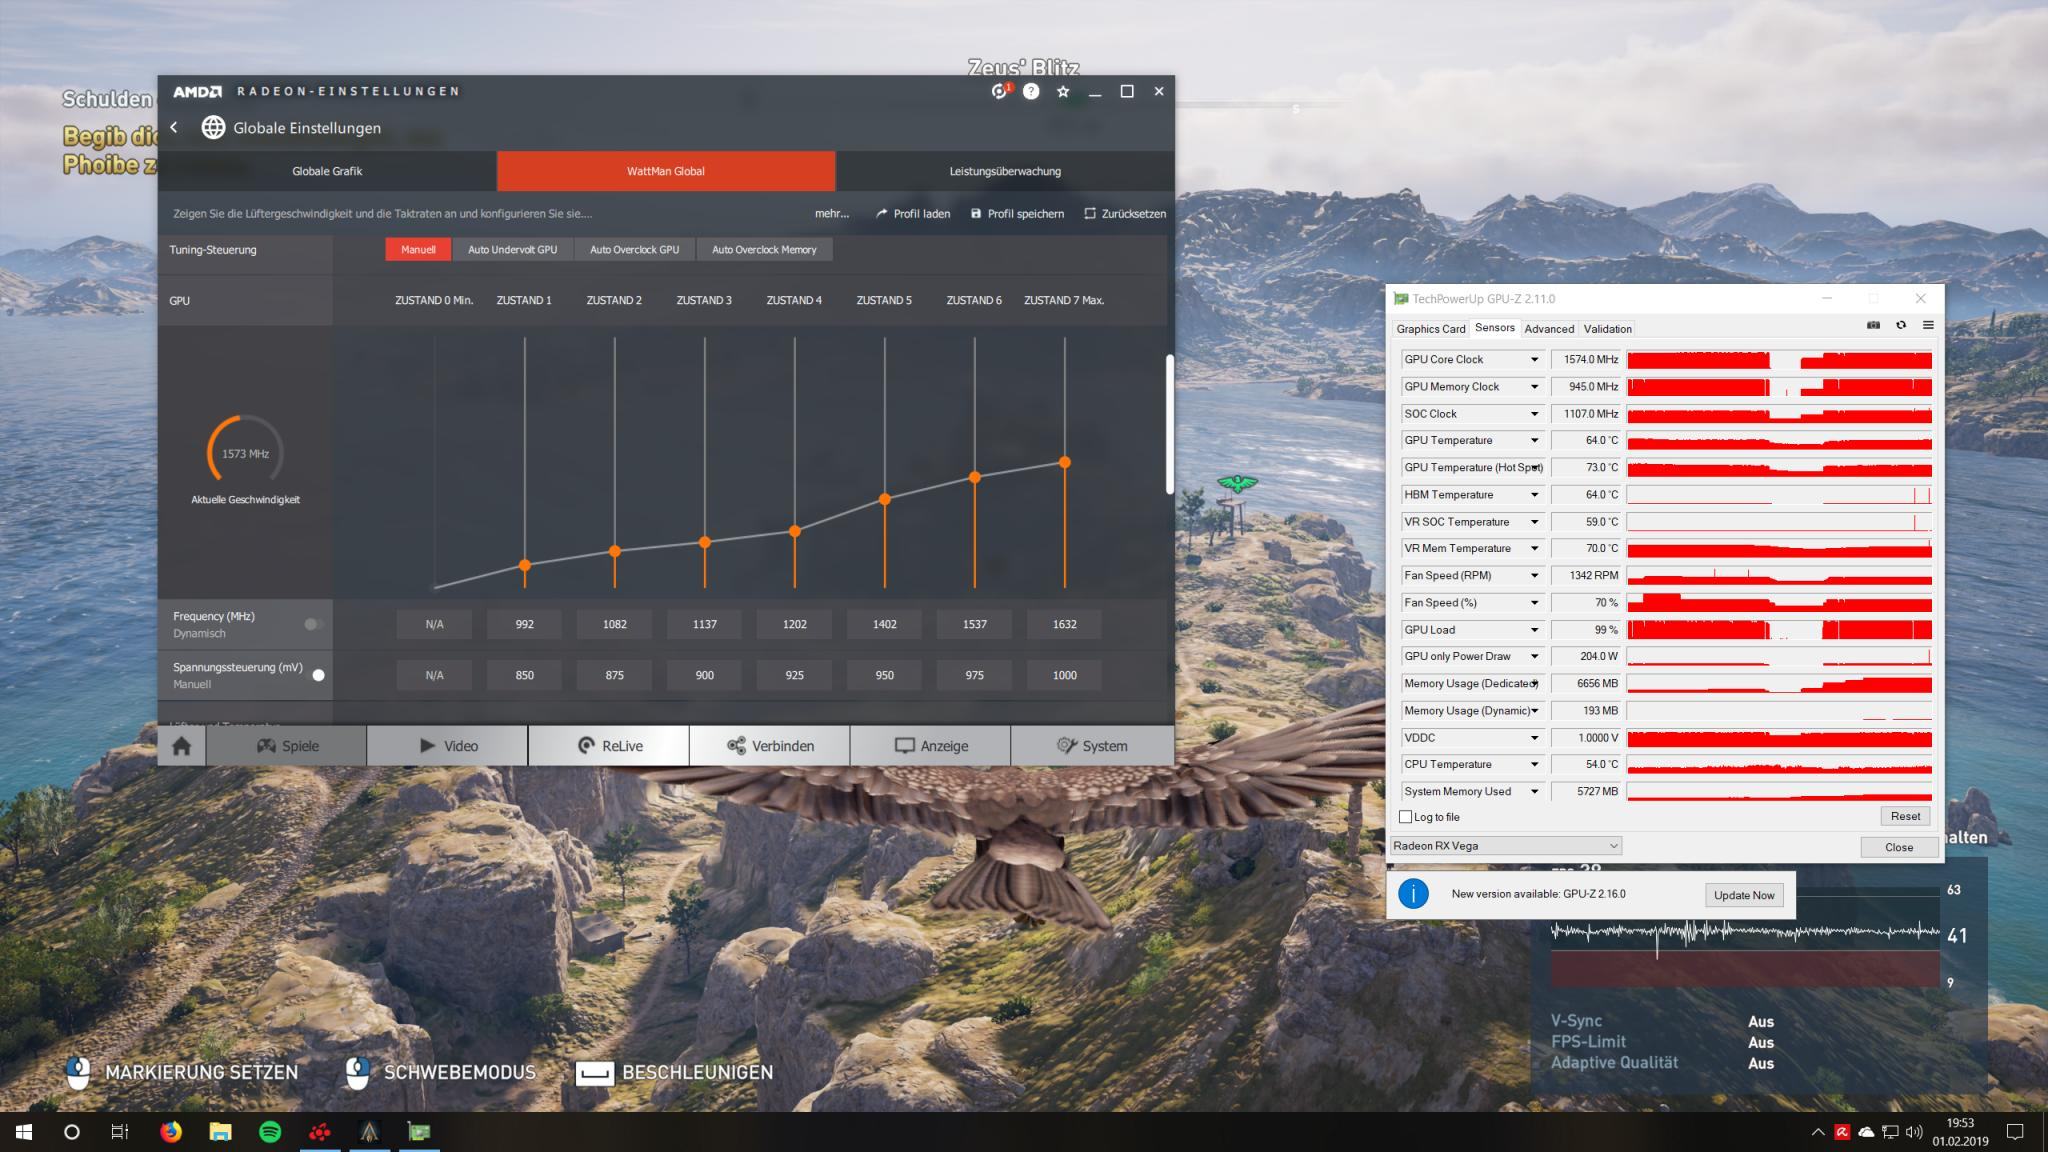Screen dimensions: 2048x1152
Task: Click the globe icon beside Globale Einstellungen
Action: (213, 127)
